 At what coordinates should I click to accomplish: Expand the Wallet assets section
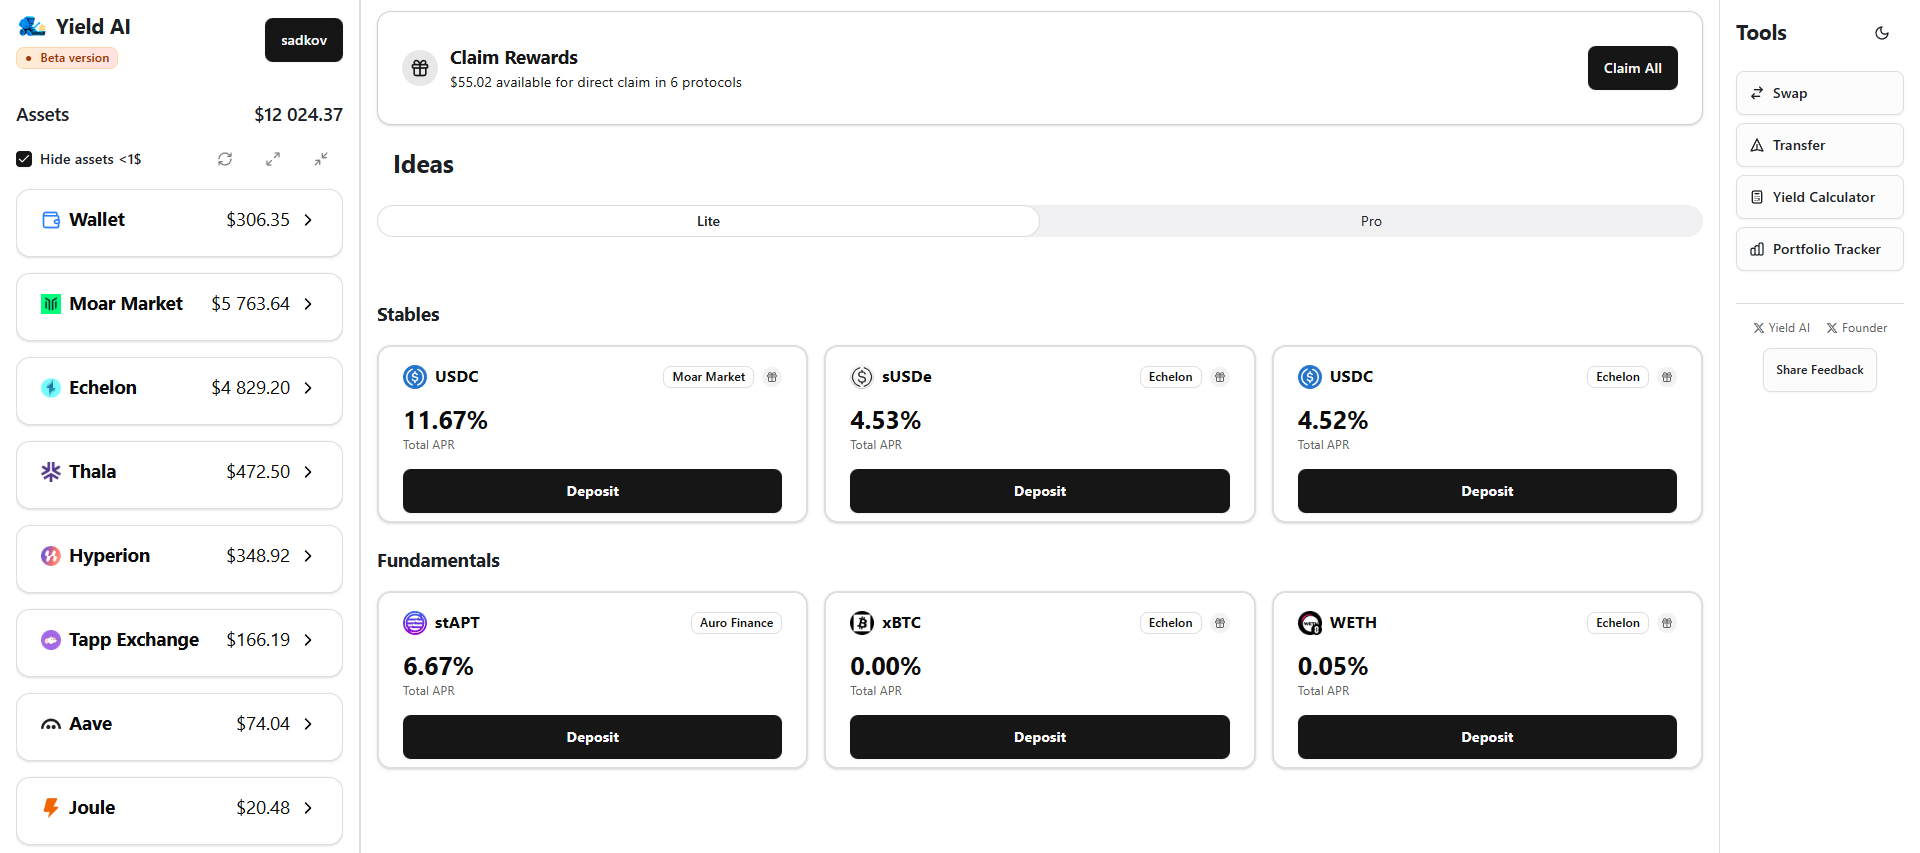(308, 220)
